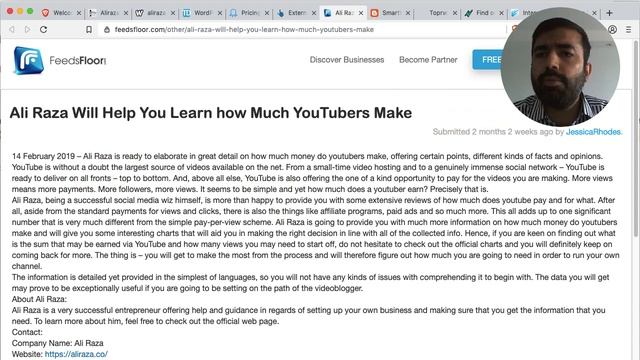
Task: Switch to the Smart tab
Action: (x=390, y=13)
